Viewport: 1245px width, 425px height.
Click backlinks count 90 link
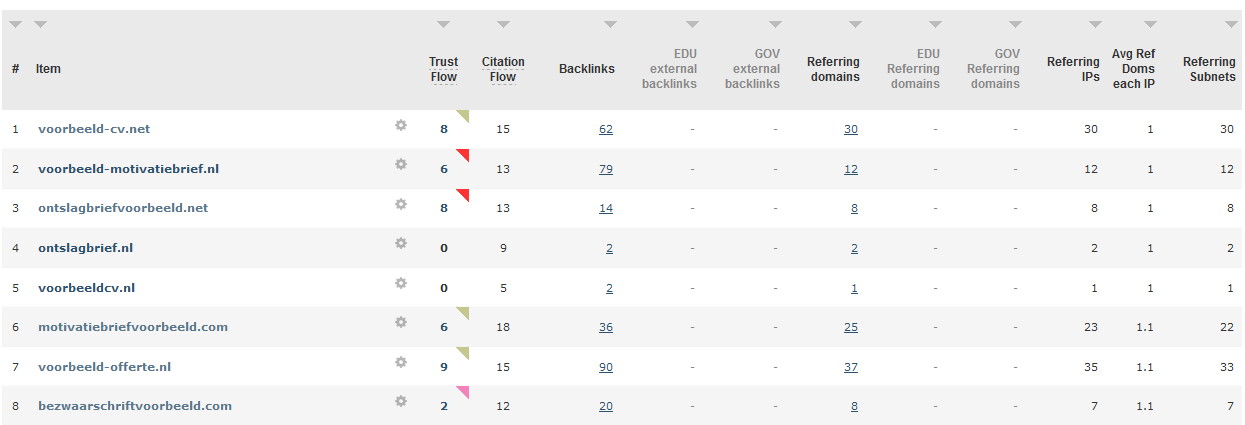[606, 367]
